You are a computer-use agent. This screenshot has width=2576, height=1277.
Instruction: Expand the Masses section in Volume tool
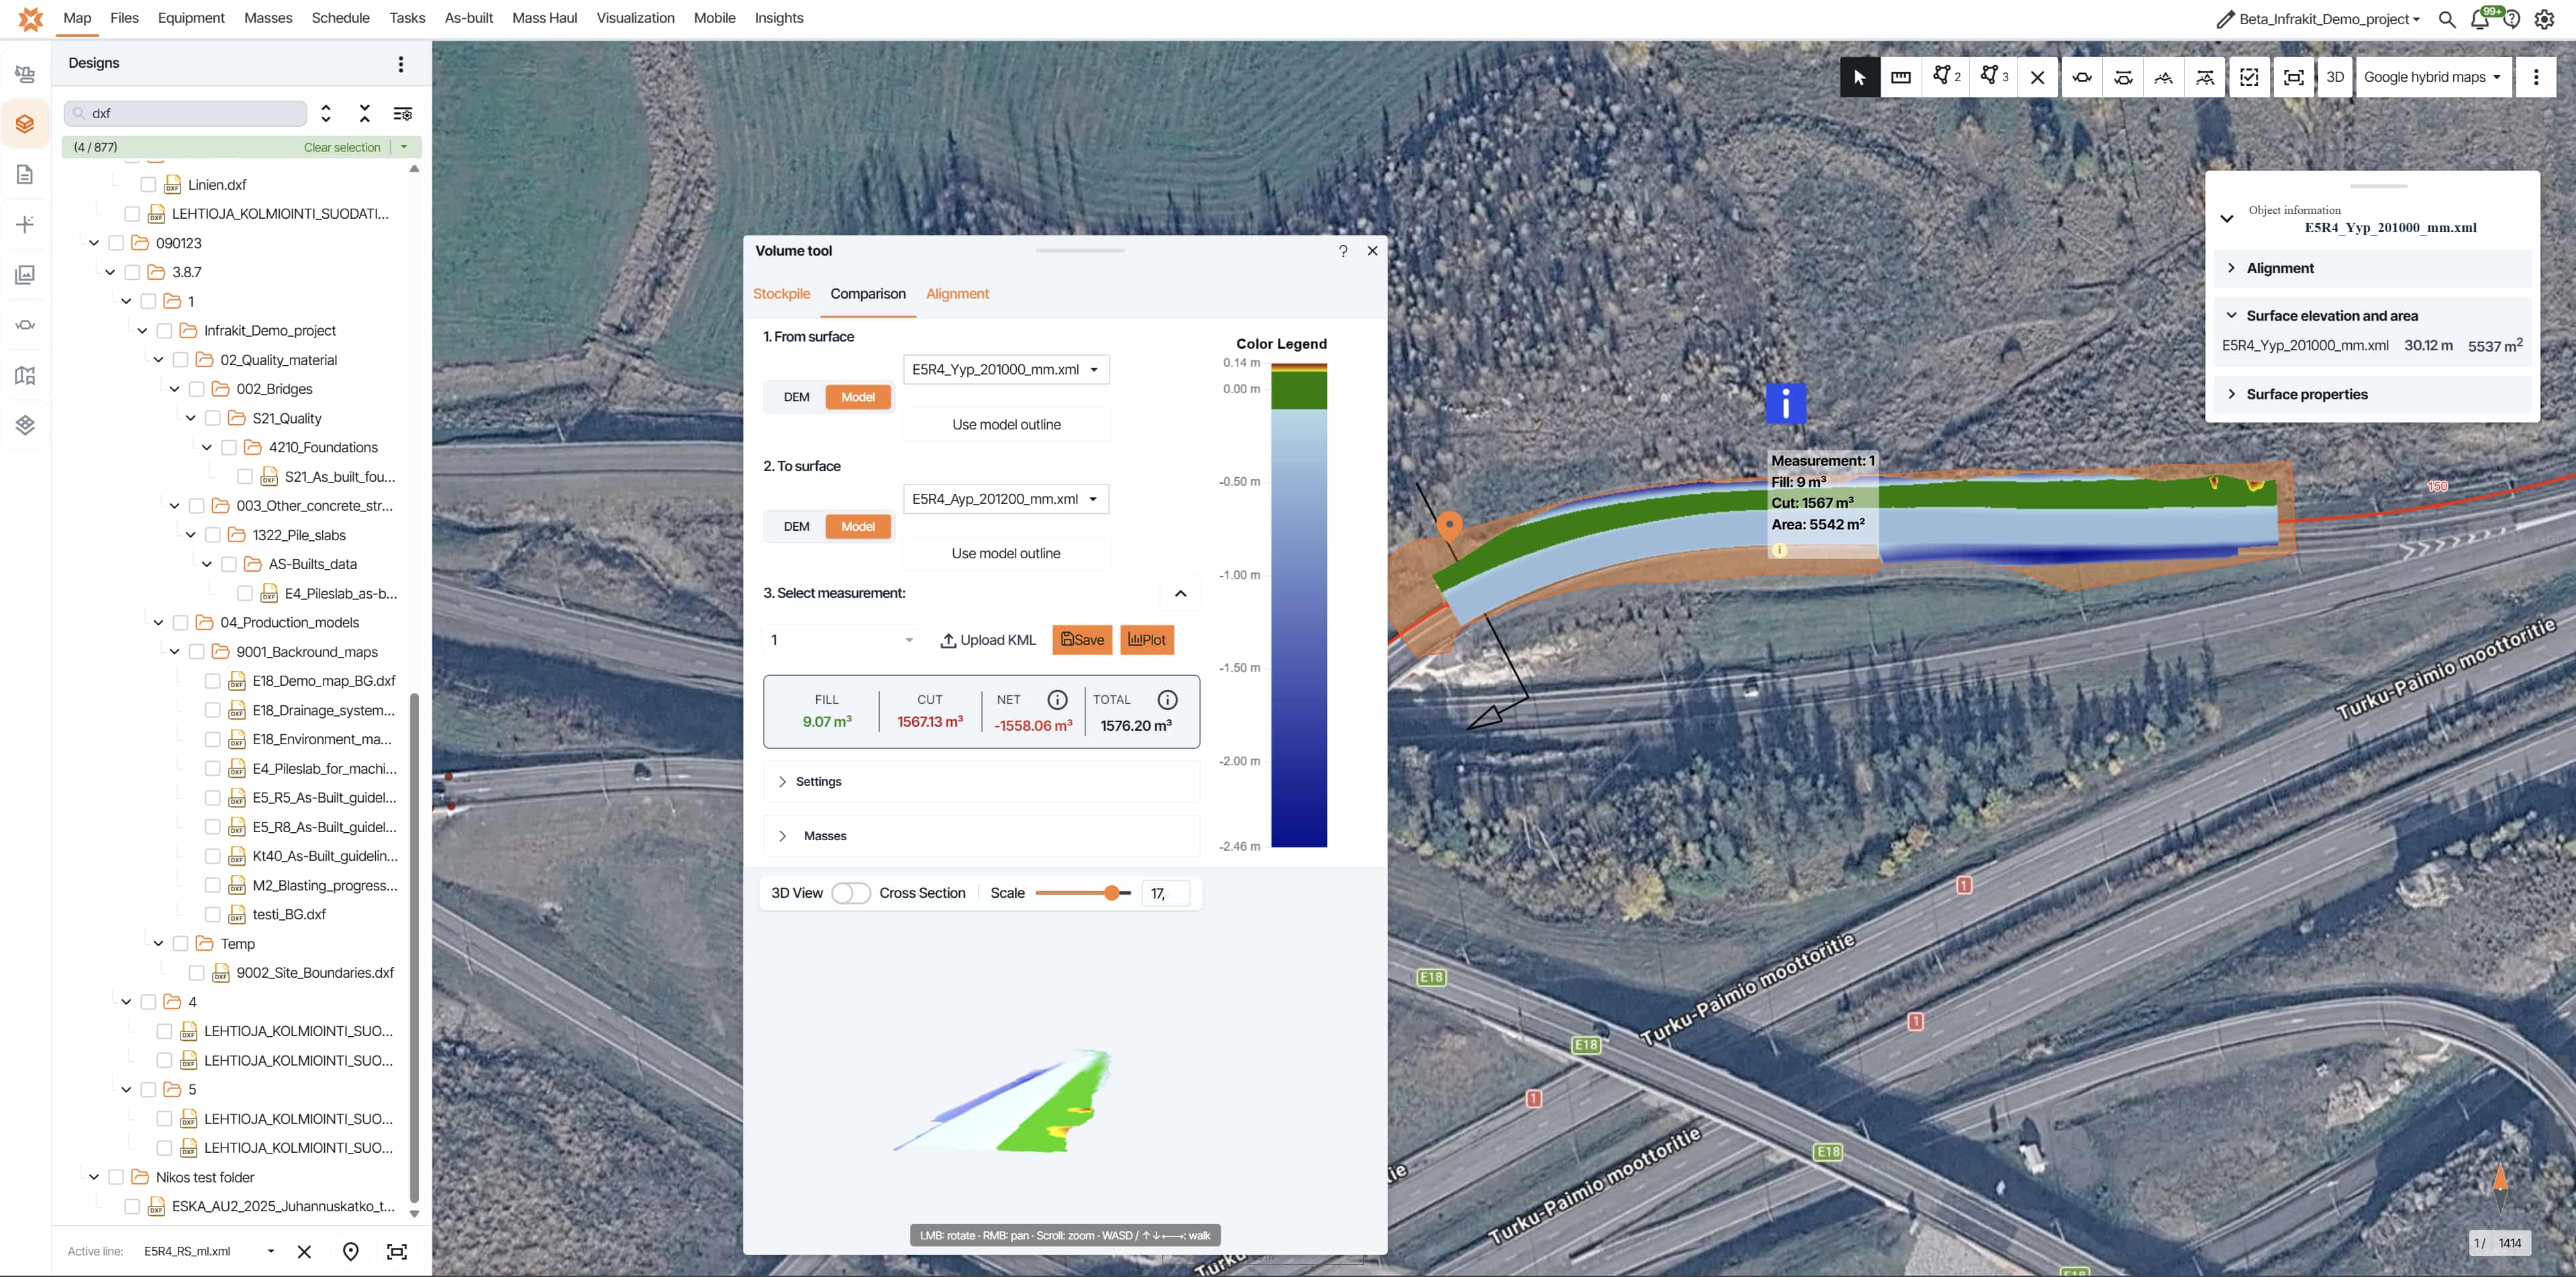point(981,836)
